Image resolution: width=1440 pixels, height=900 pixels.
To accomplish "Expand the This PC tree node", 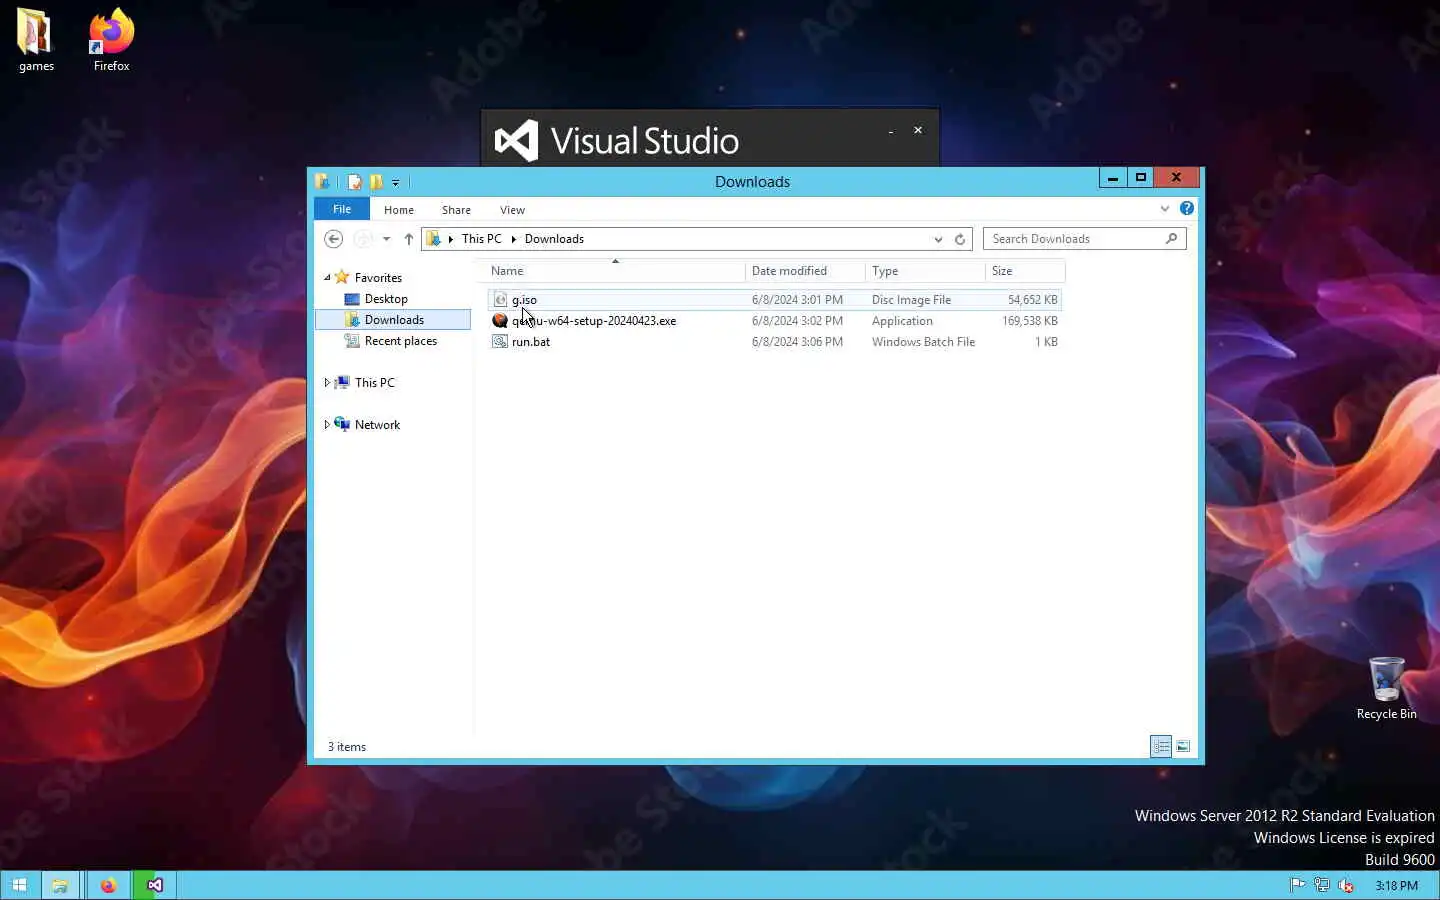I will click(327, 383).
